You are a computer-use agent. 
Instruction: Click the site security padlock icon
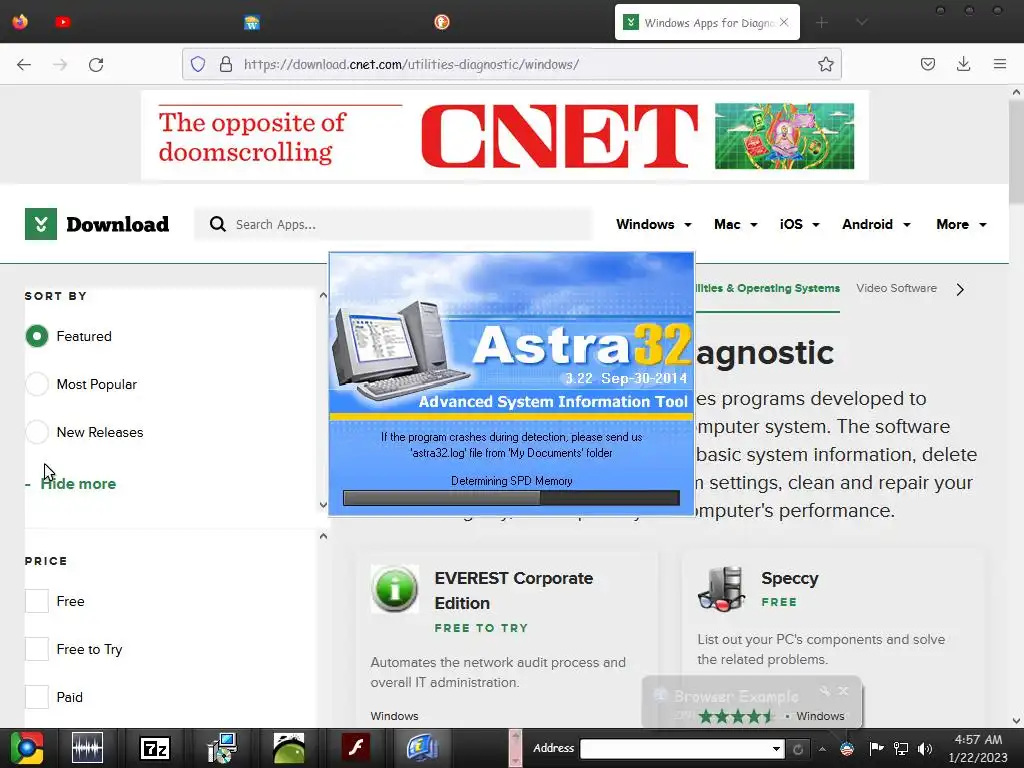[x=225, y=64]
